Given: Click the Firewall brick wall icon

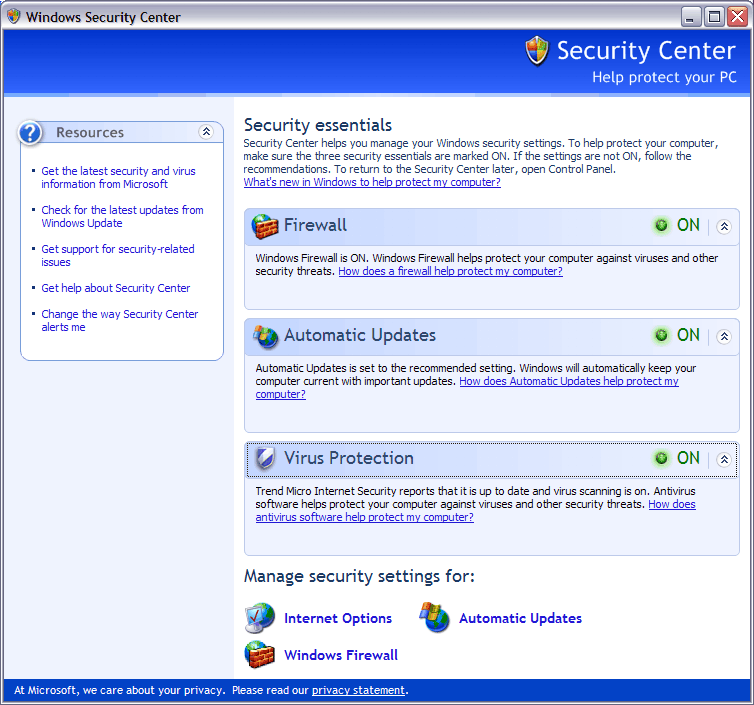Looking at the screenshot, I should coord(265,226).
